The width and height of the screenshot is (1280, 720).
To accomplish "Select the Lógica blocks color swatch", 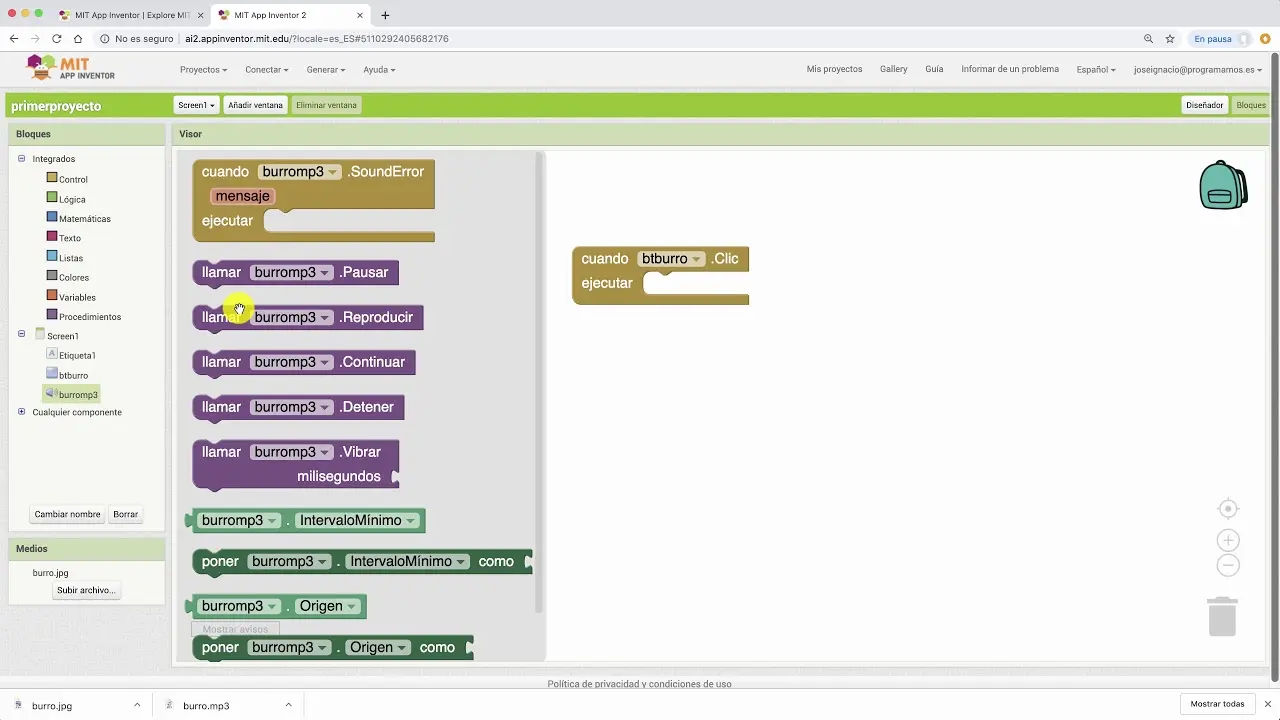I will [52, 198].
